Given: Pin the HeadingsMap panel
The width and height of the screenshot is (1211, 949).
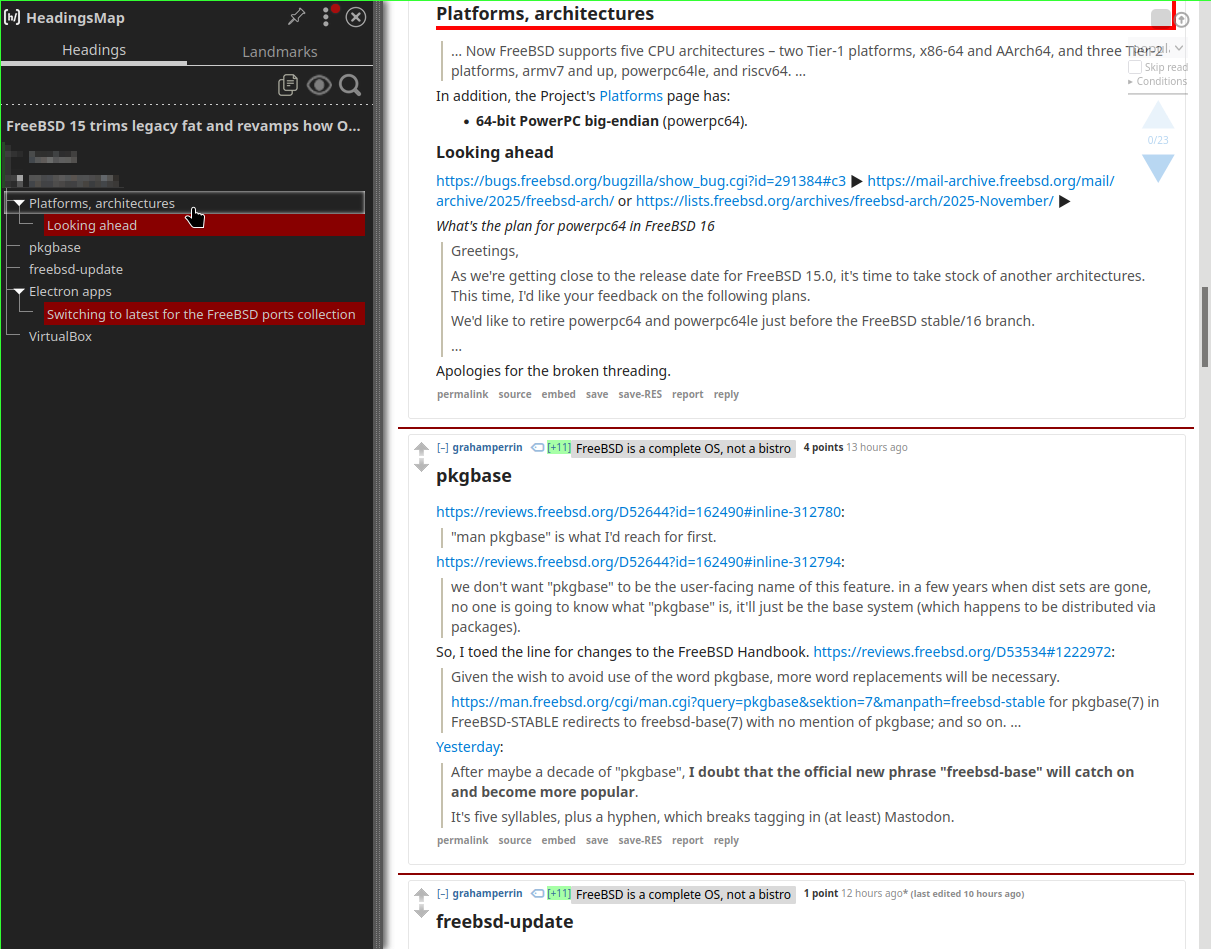Looking at the screenshot, I should tap(296, 17).
